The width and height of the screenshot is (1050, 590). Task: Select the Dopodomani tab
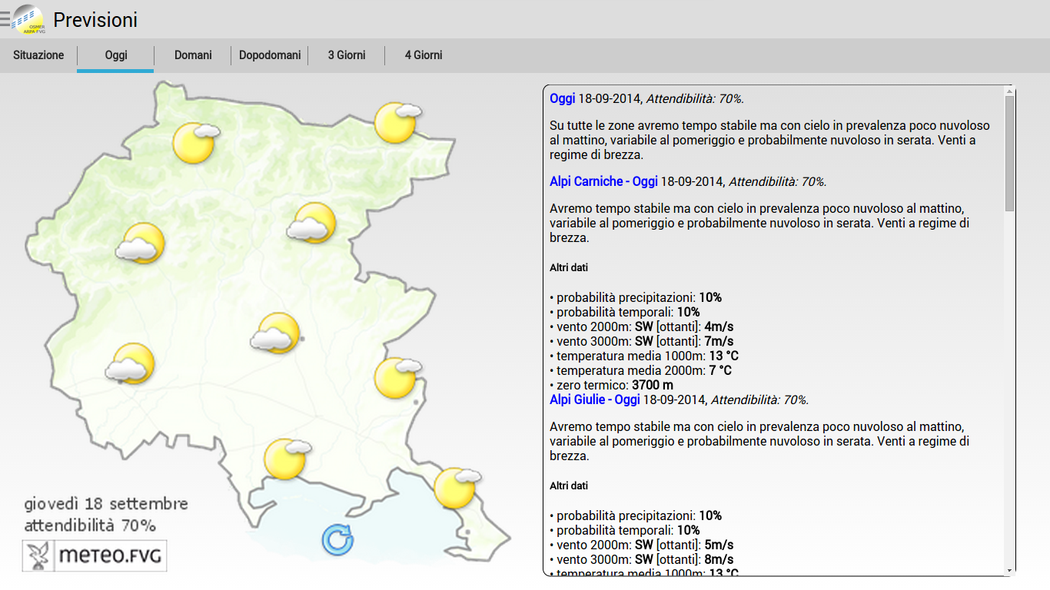coord(270,55)
